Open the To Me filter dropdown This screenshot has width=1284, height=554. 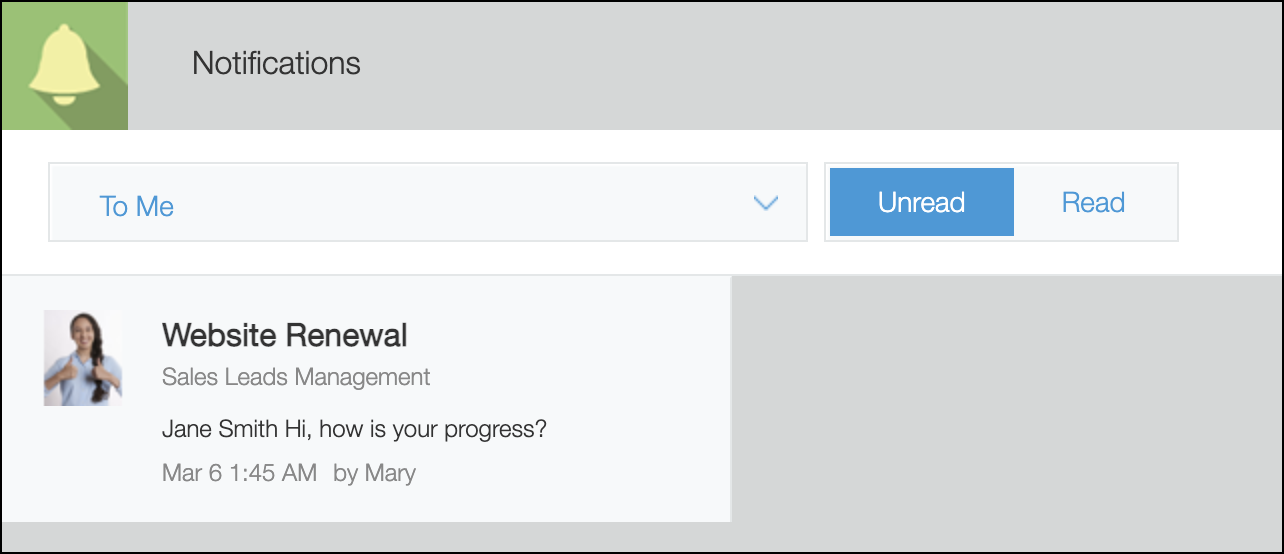(x=427, y=203)
